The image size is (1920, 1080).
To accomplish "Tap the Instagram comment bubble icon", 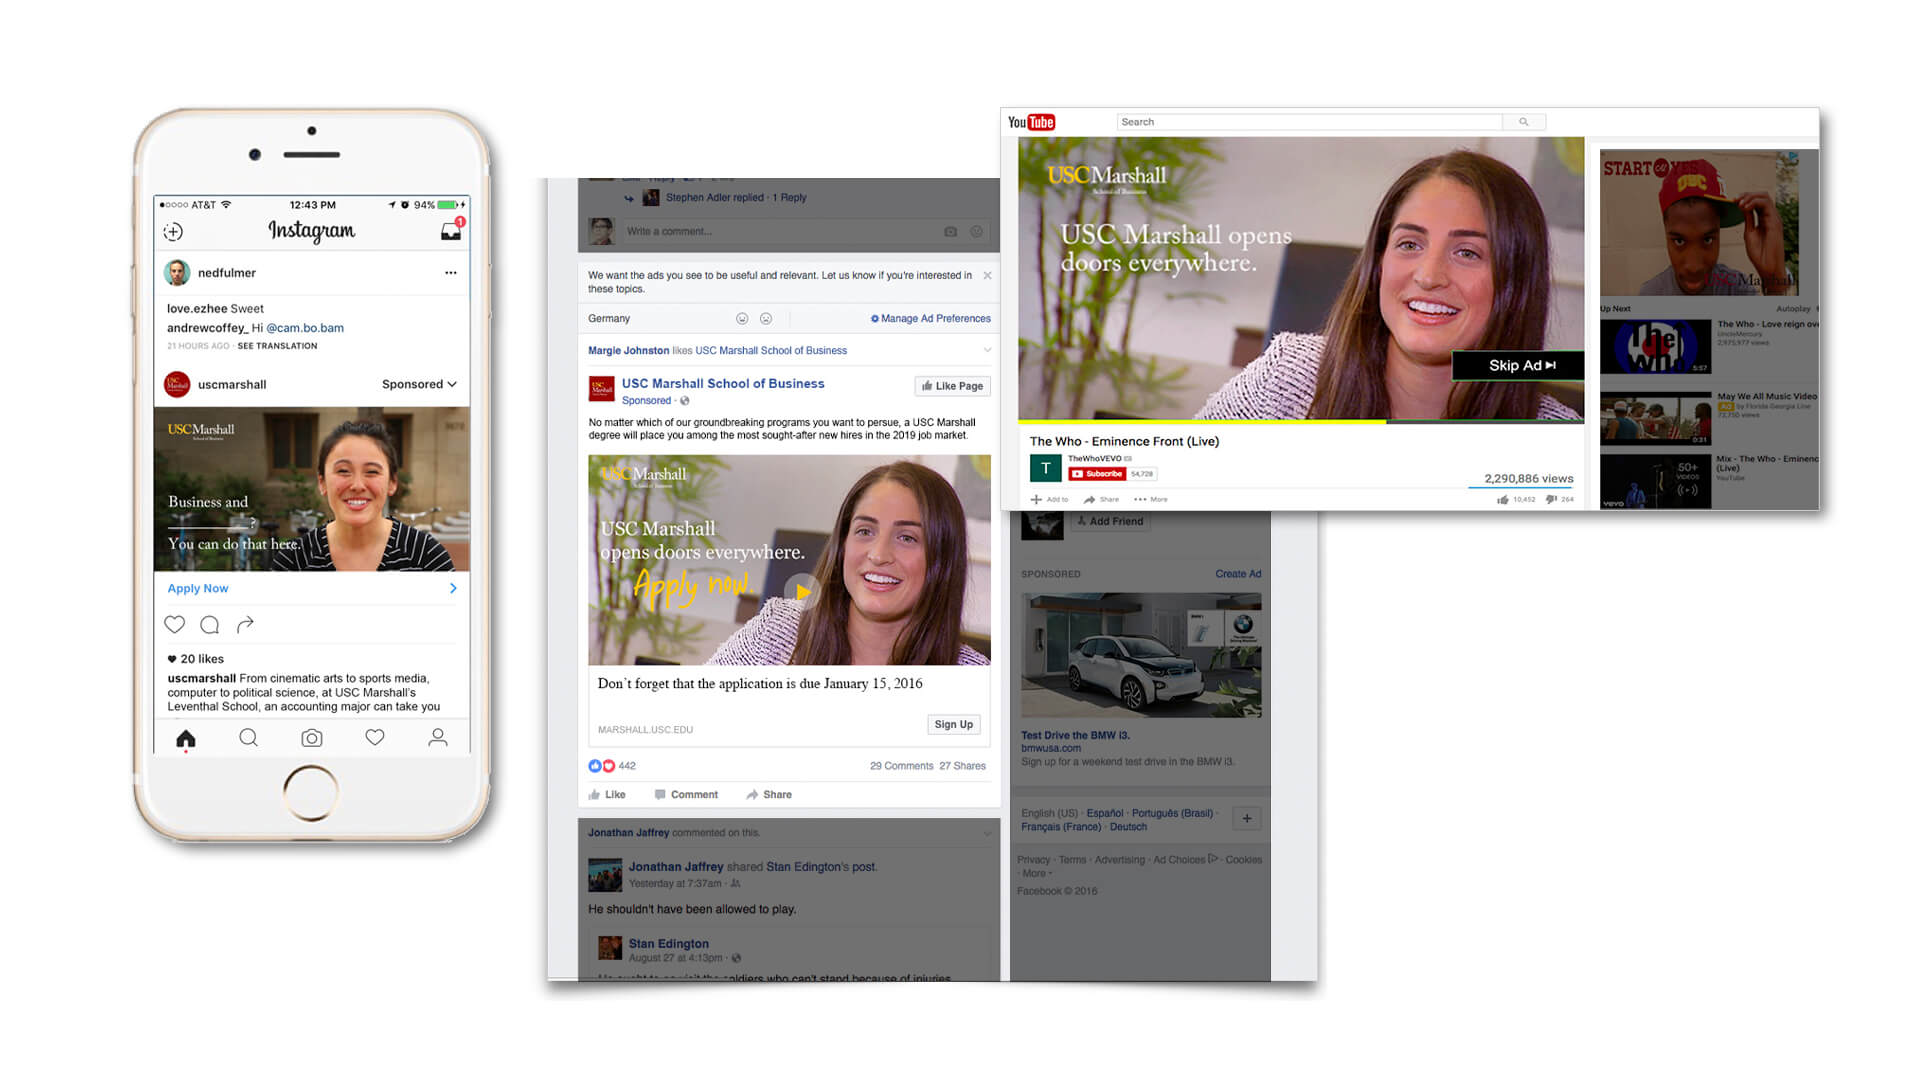I will pos(210,625).
